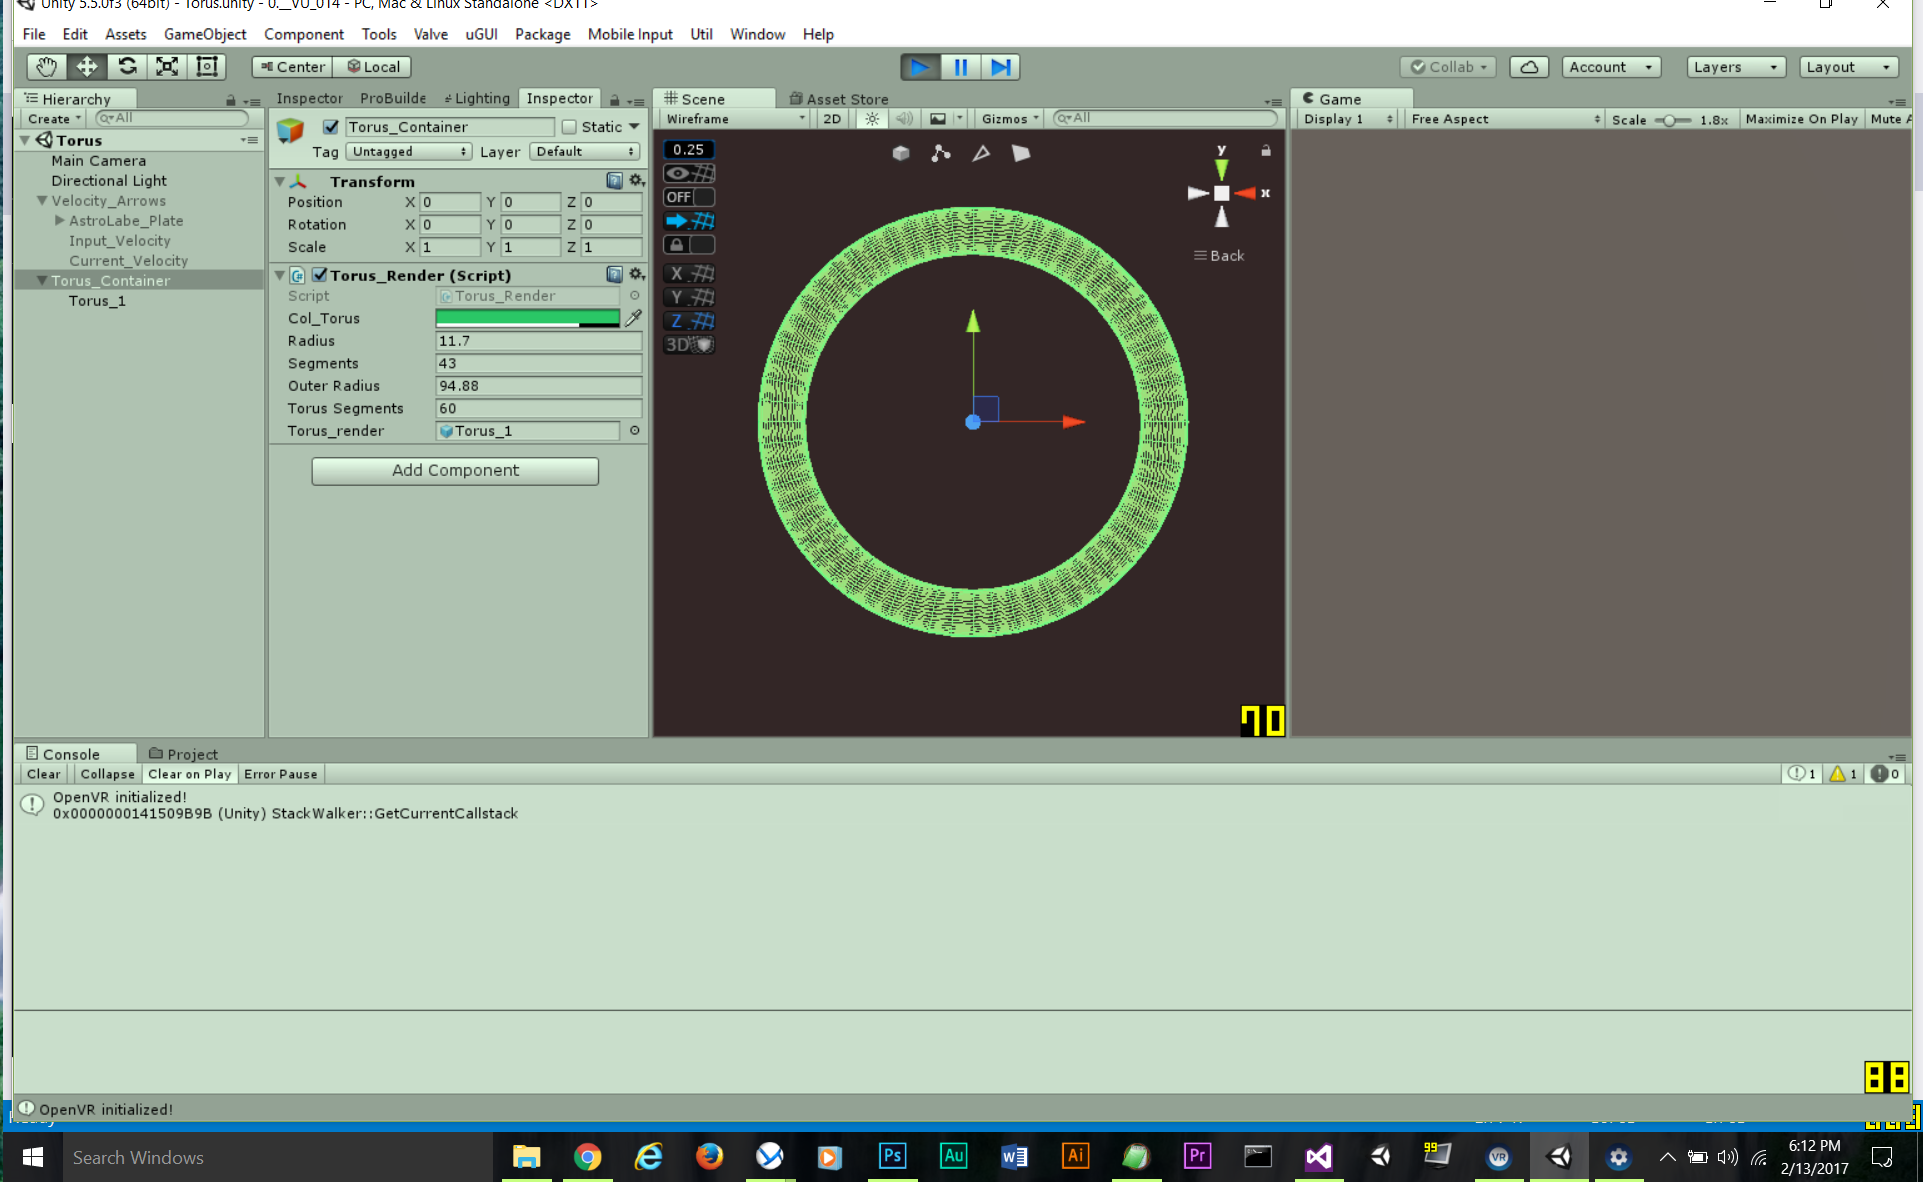Switch to the Lighting tab
Viewport: 1923px width, 1182px height.
(477, 98)
